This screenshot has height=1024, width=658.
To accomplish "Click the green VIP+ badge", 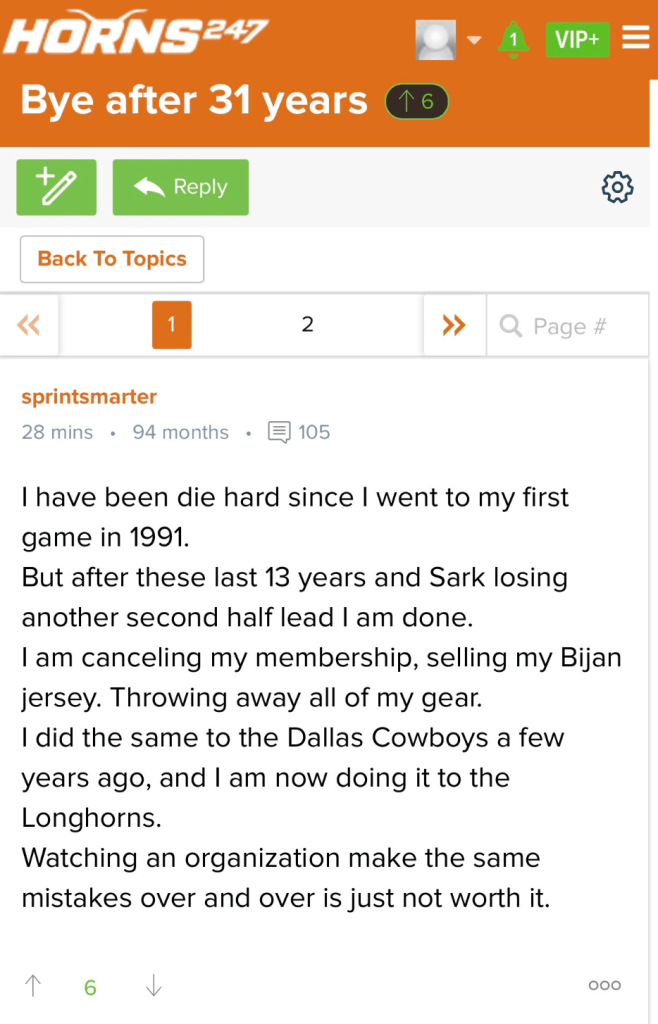I will point(577,40).
